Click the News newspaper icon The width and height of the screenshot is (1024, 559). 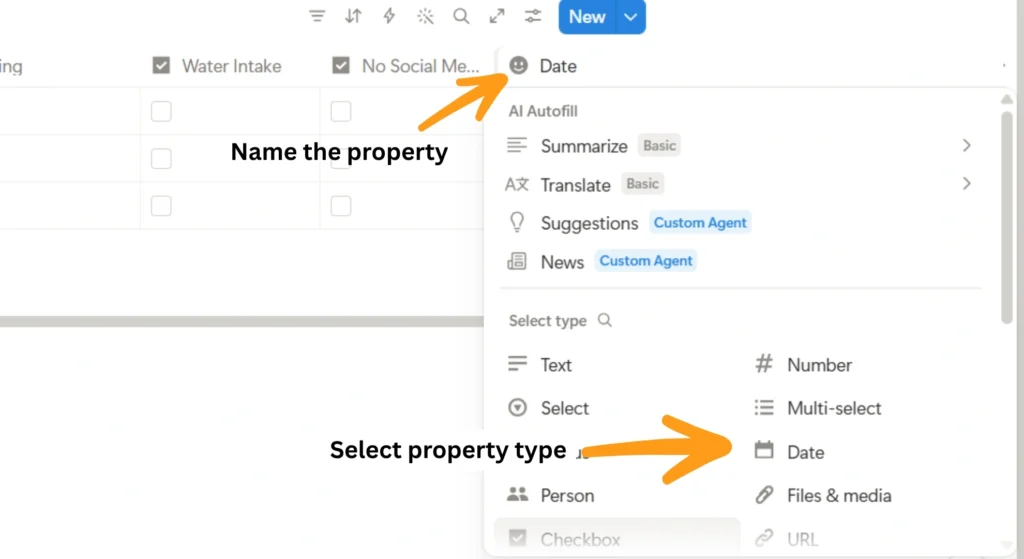517,261
